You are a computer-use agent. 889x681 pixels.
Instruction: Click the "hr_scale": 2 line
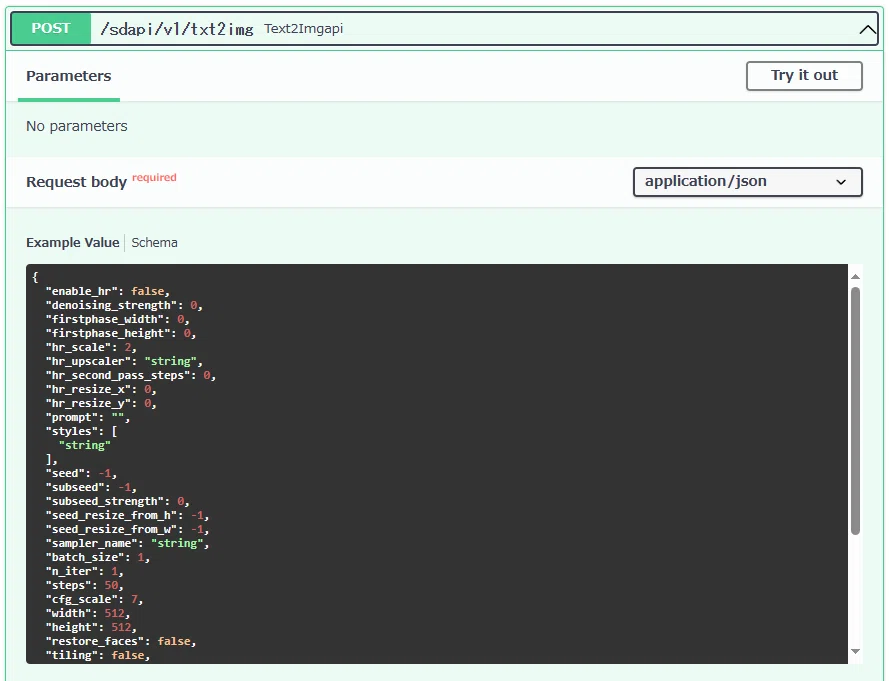click(91, 347)
